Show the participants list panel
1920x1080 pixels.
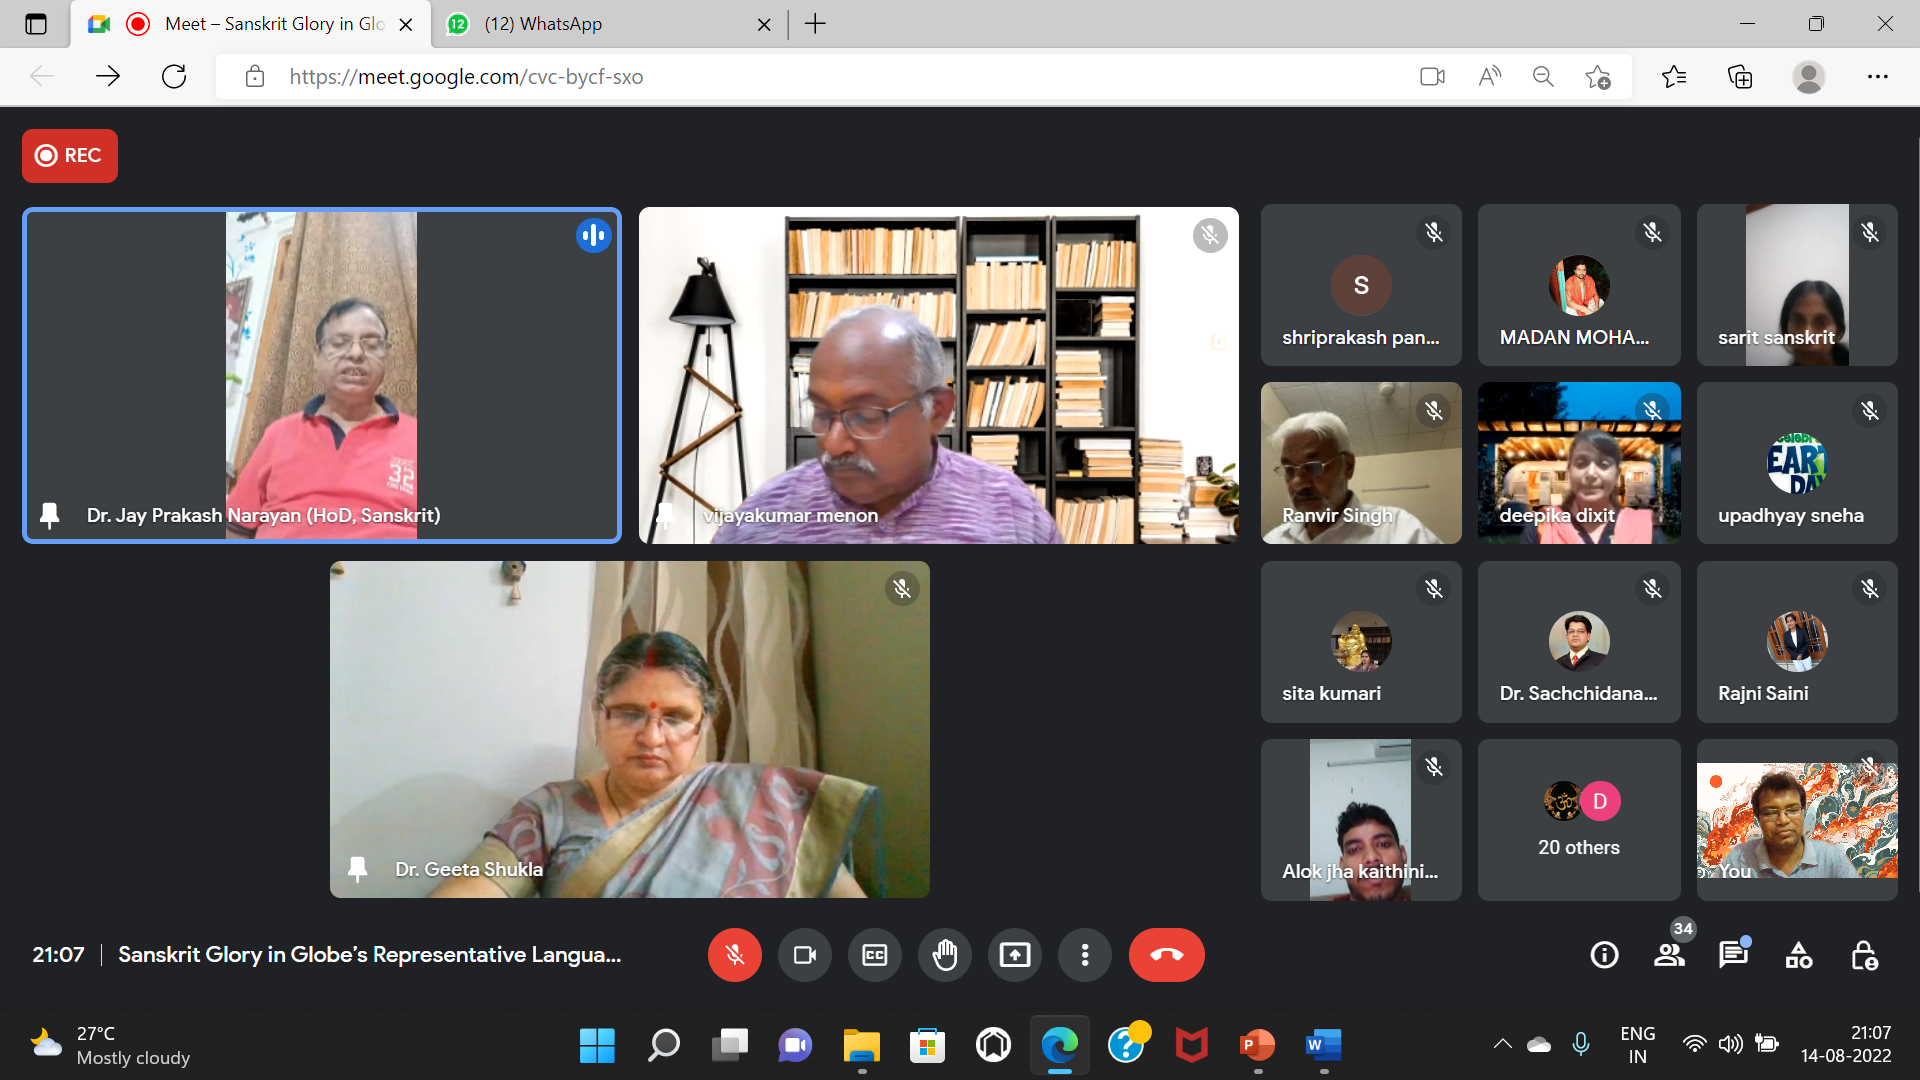[x=1669, y=955]
